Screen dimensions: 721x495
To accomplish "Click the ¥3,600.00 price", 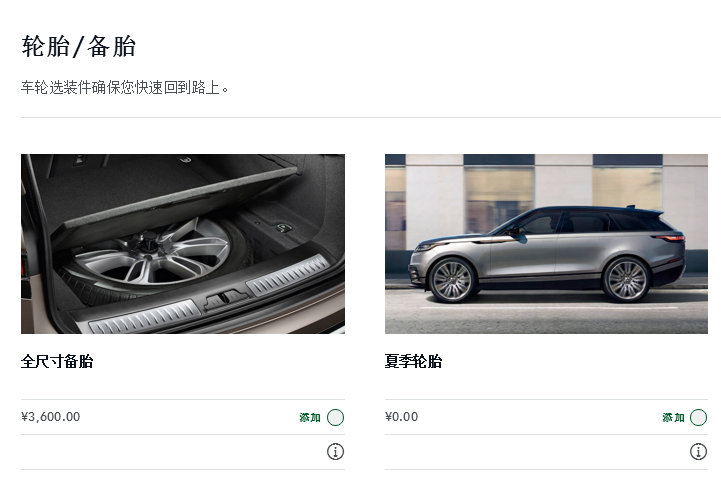I will (51, 417).
